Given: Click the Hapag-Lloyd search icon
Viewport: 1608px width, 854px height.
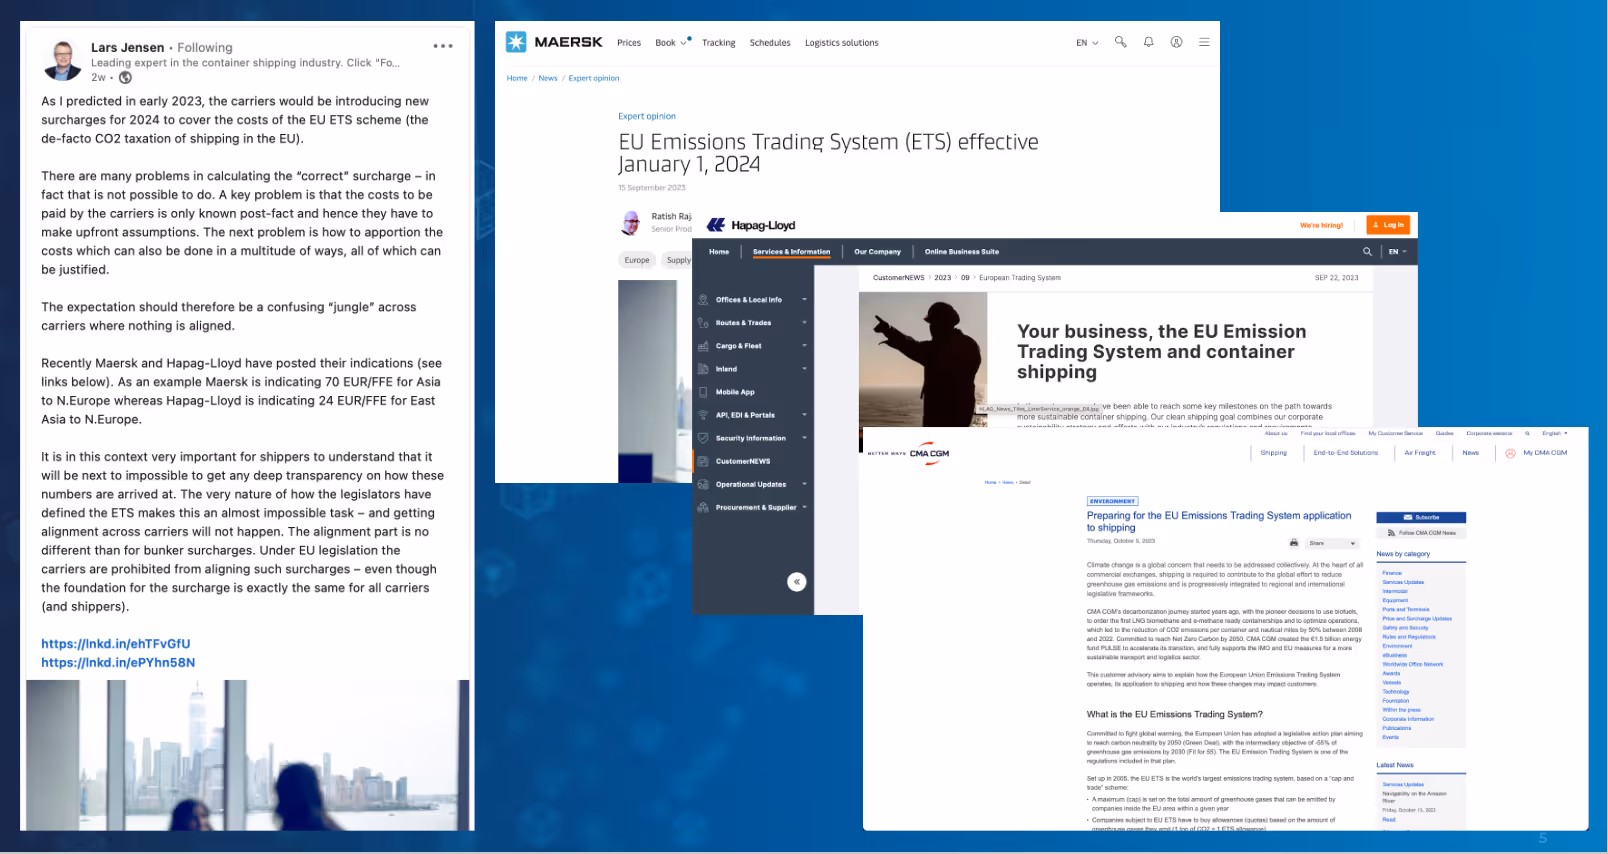Looking at the screenshot, I should click(x=1367, y=252).
